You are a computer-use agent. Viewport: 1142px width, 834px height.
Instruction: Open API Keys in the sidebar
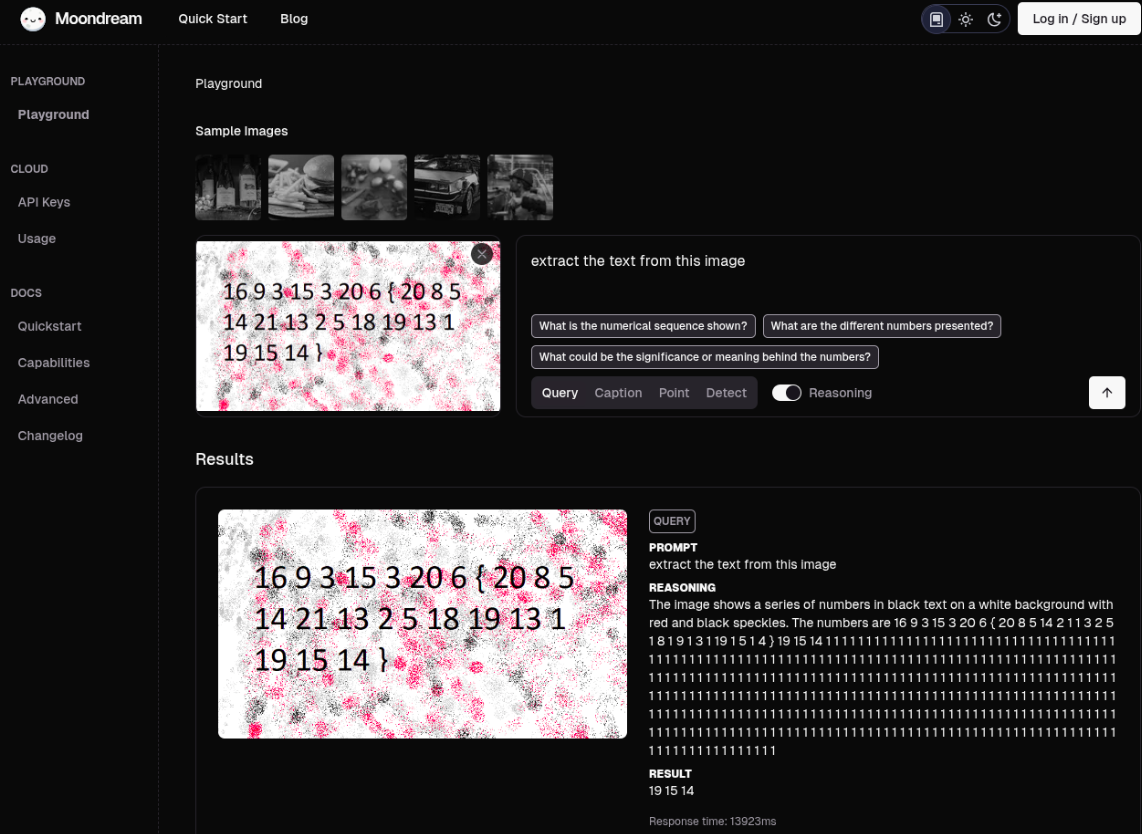pos(44,202)
